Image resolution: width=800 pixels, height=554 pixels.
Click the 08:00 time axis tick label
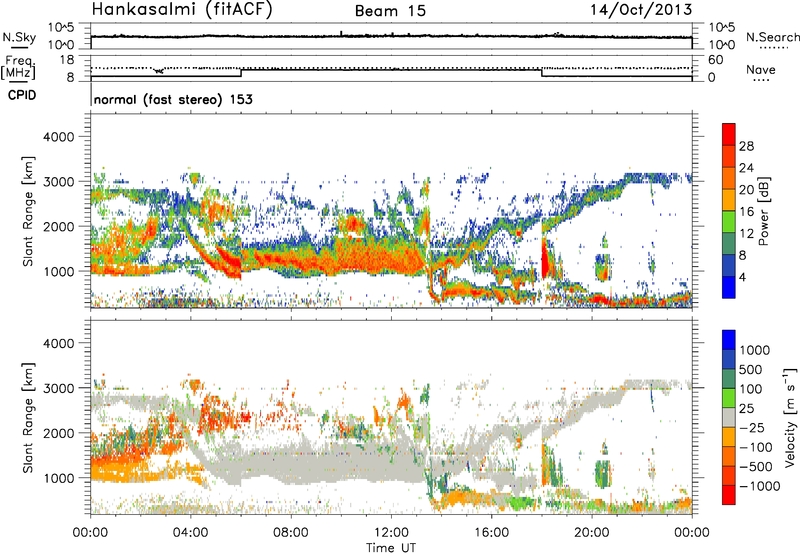tap(291, 533)
